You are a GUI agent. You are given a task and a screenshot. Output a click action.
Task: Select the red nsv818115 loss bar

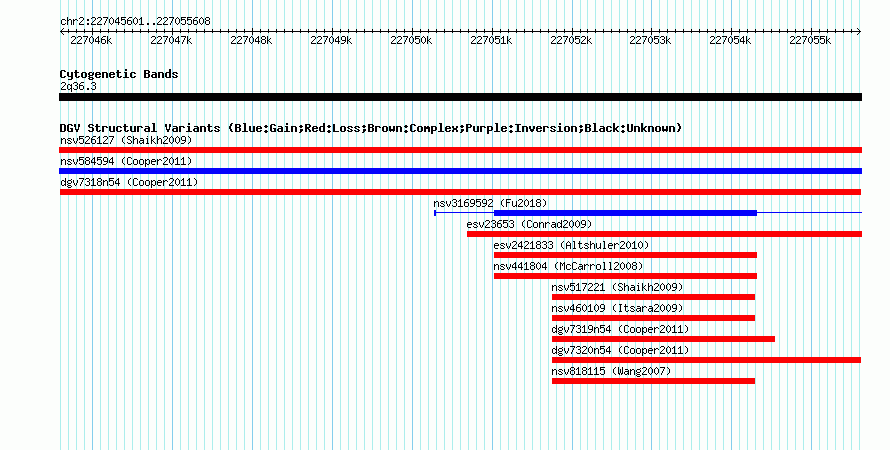(x=653, y=381)
